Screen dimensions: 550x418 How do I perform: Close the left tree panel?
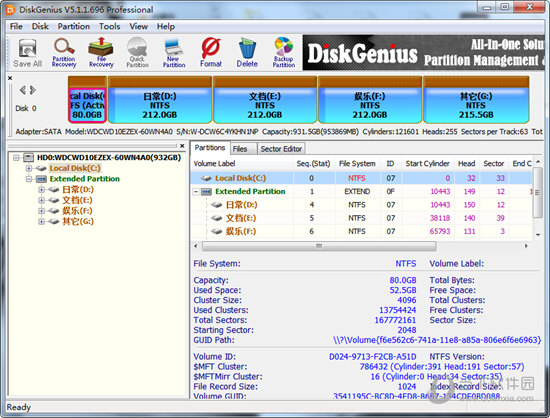182,146
